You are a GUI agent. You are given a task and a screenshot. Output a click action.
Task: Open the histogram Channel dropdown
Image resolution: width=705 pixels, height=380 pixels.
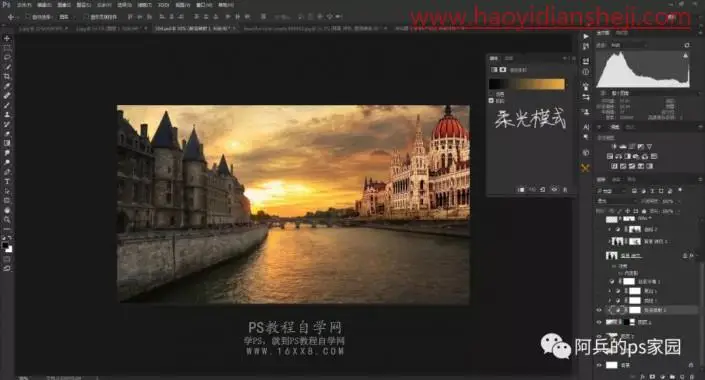[x=629, y=45]
